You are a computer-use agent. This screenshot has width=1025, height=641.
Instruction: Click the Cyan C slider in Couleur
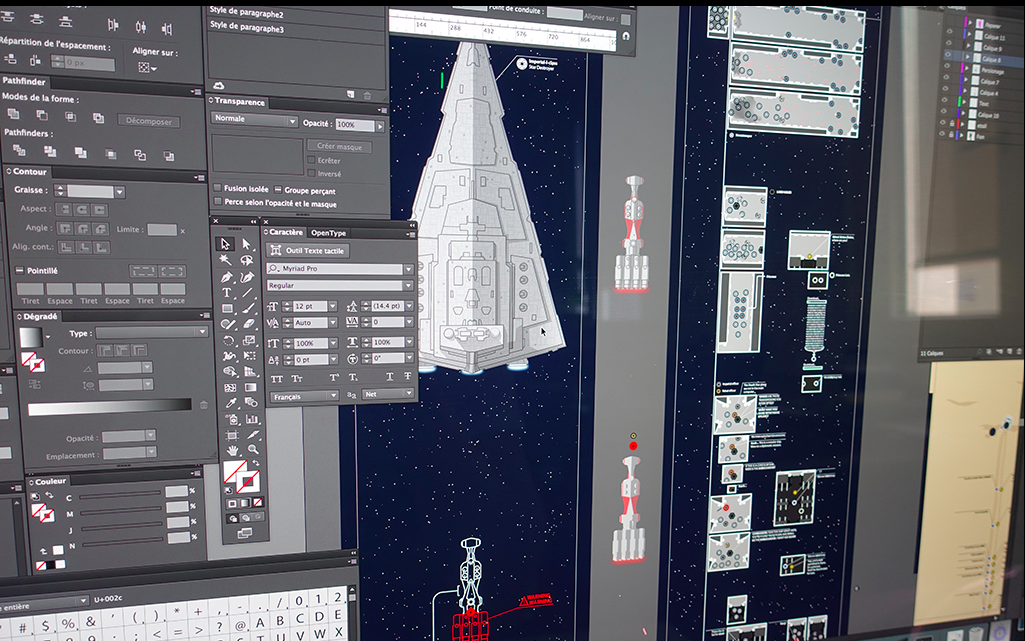point(120,495)
